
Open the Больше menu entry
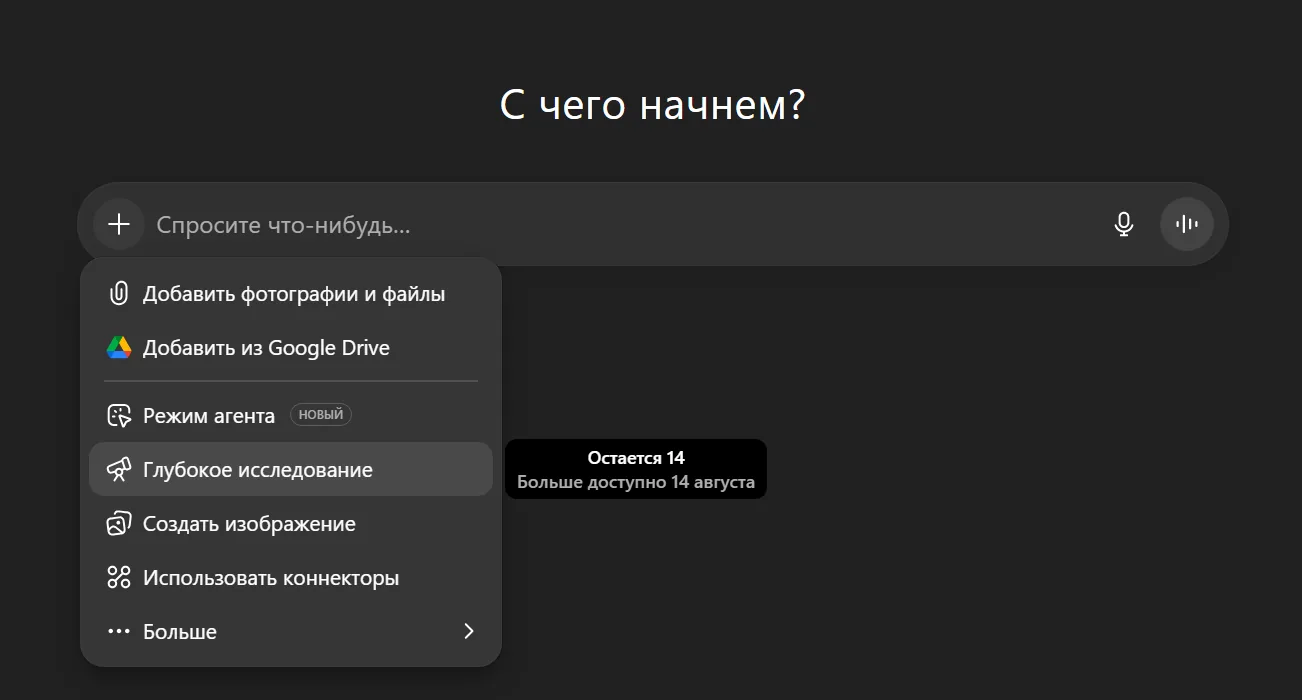click(x=291, y=631)
